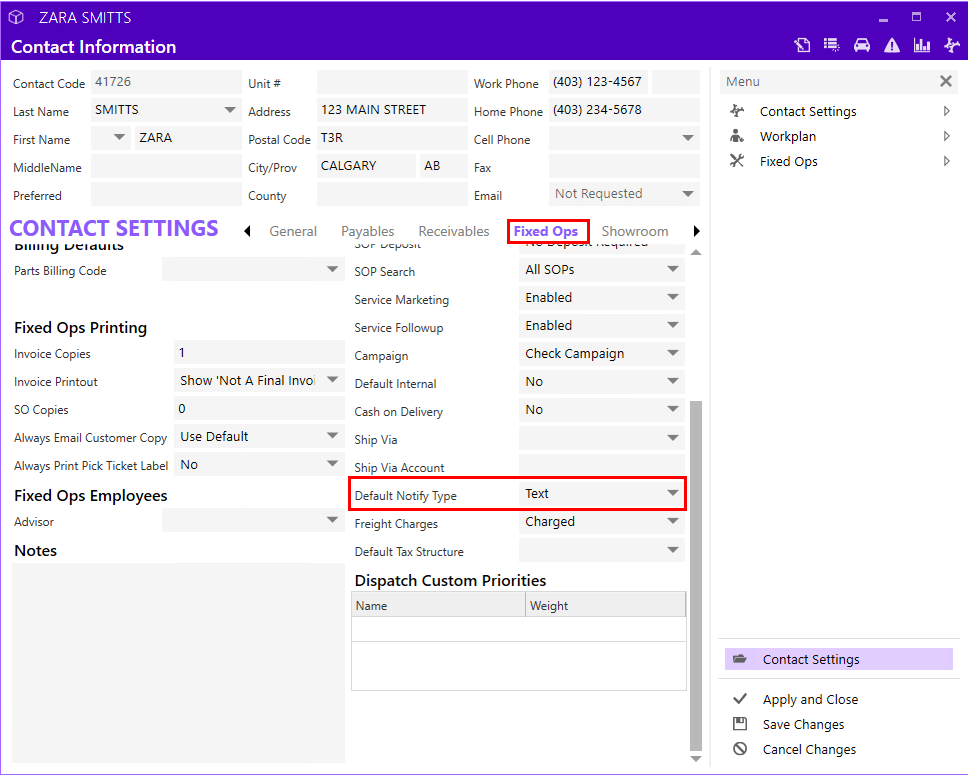Click the Home Phone field
The width and height of the screenshot is (968, 775).
click(624, 110)
